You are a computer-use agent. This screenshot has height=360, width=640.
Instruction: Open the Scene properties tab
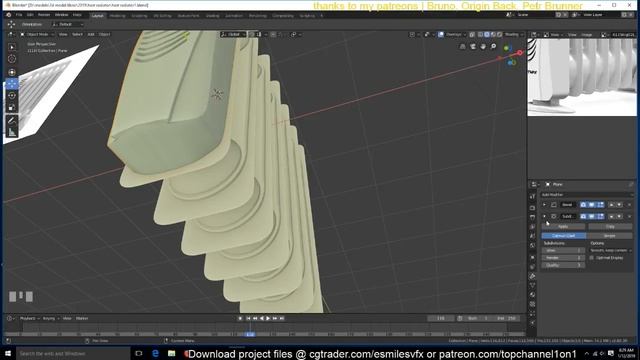[x=532, y=236]
